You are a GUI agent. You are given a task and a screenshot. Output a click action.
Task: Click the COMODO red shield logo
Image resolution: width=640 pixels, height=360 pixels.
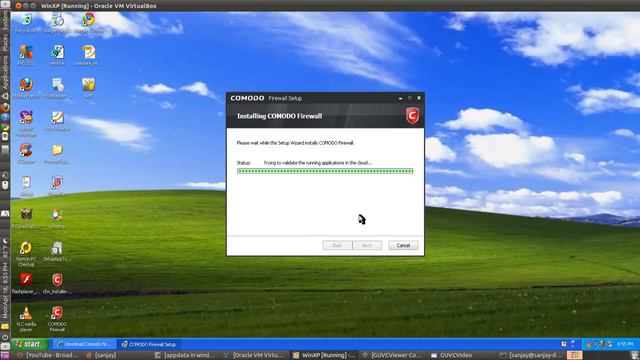[412, 116]
